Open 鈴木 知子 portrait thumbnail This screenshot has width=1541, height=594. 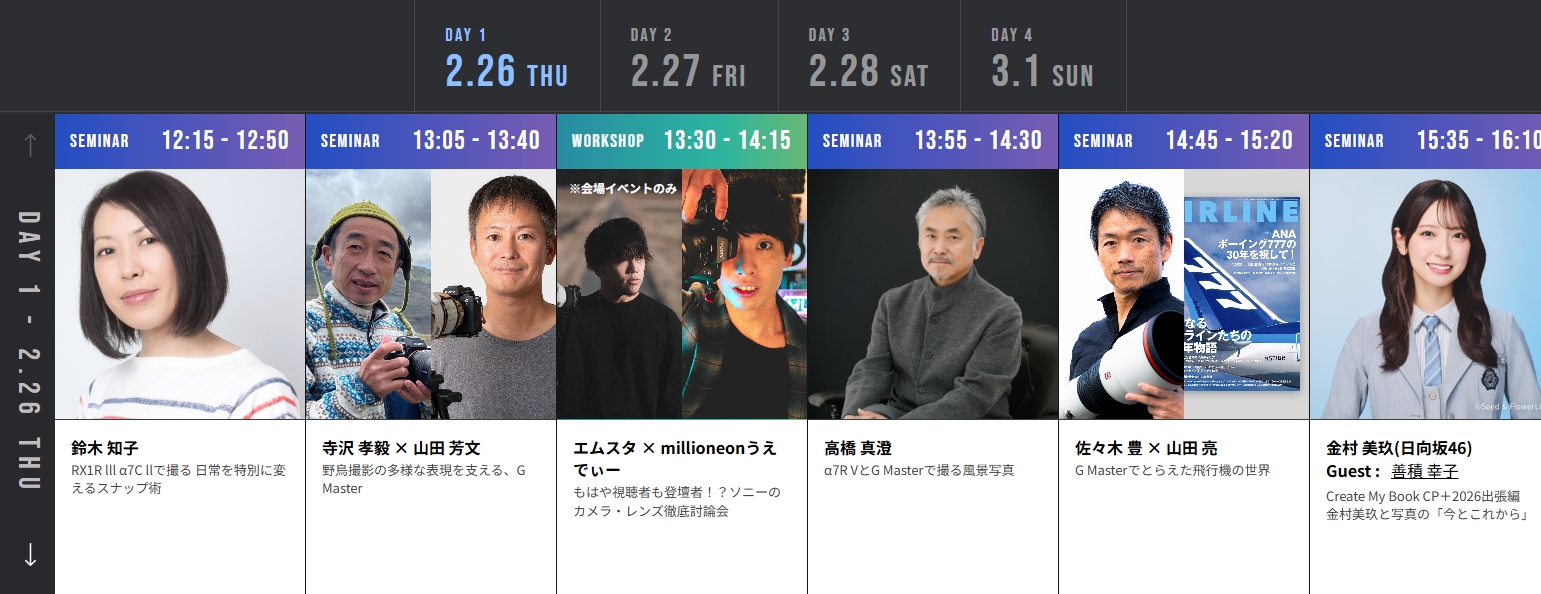pos(180,294)
